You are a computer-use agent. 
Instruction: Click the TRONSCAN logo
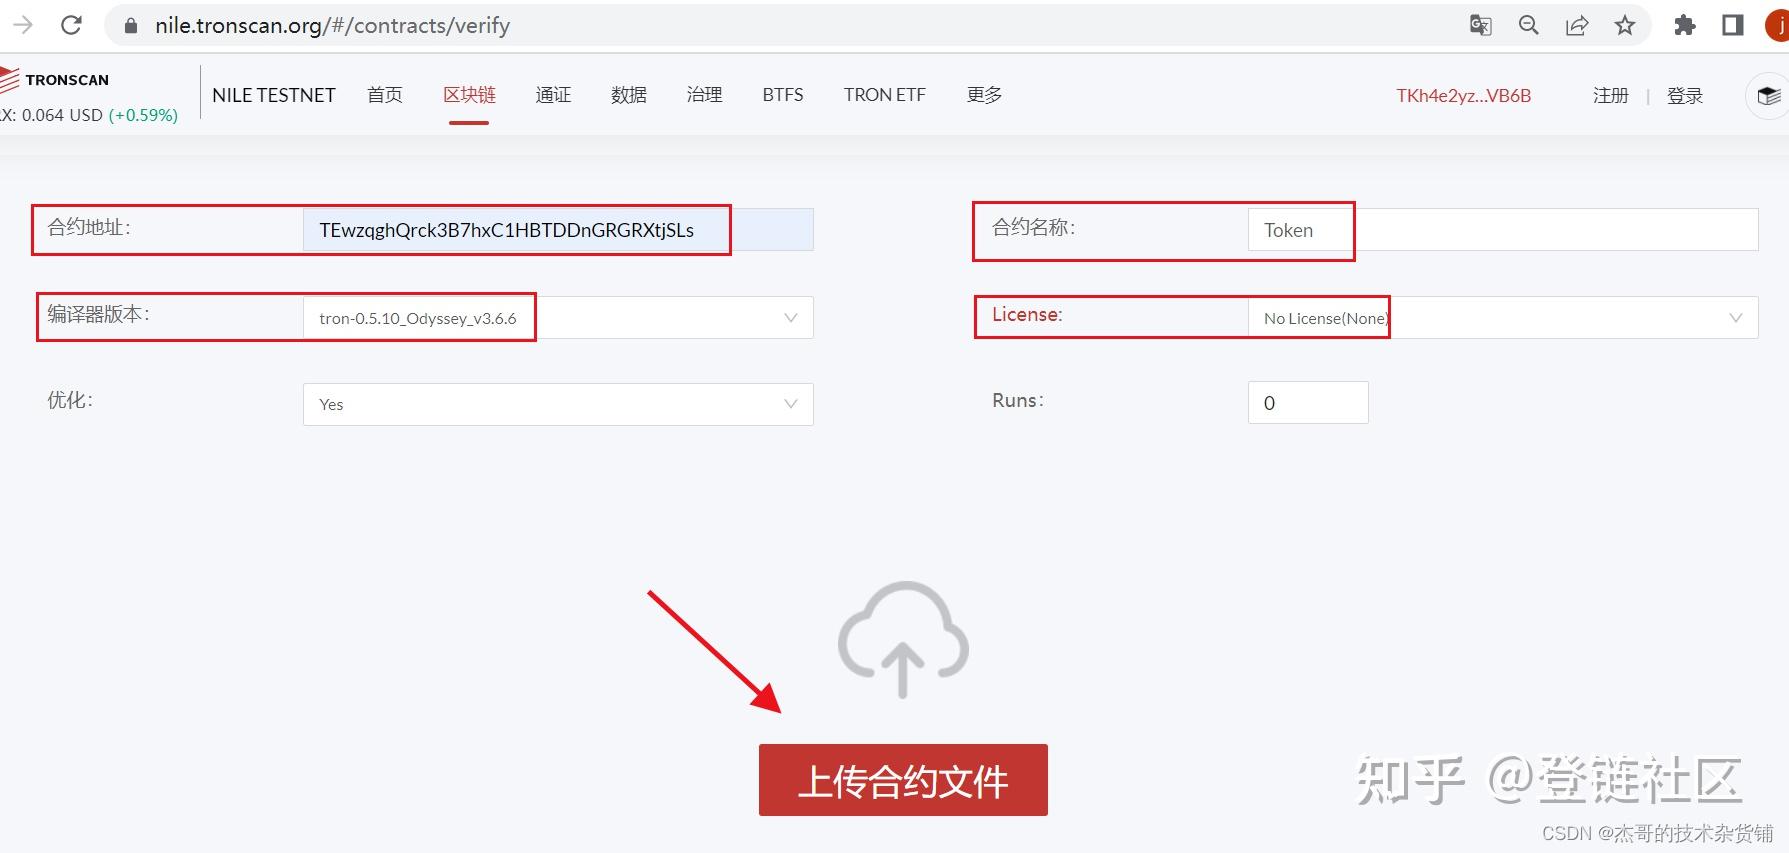55,80
